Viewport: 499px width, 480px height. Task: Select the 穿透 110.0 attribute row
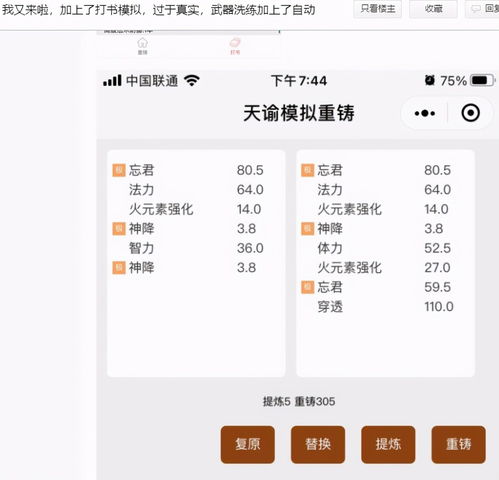[386, 307]
